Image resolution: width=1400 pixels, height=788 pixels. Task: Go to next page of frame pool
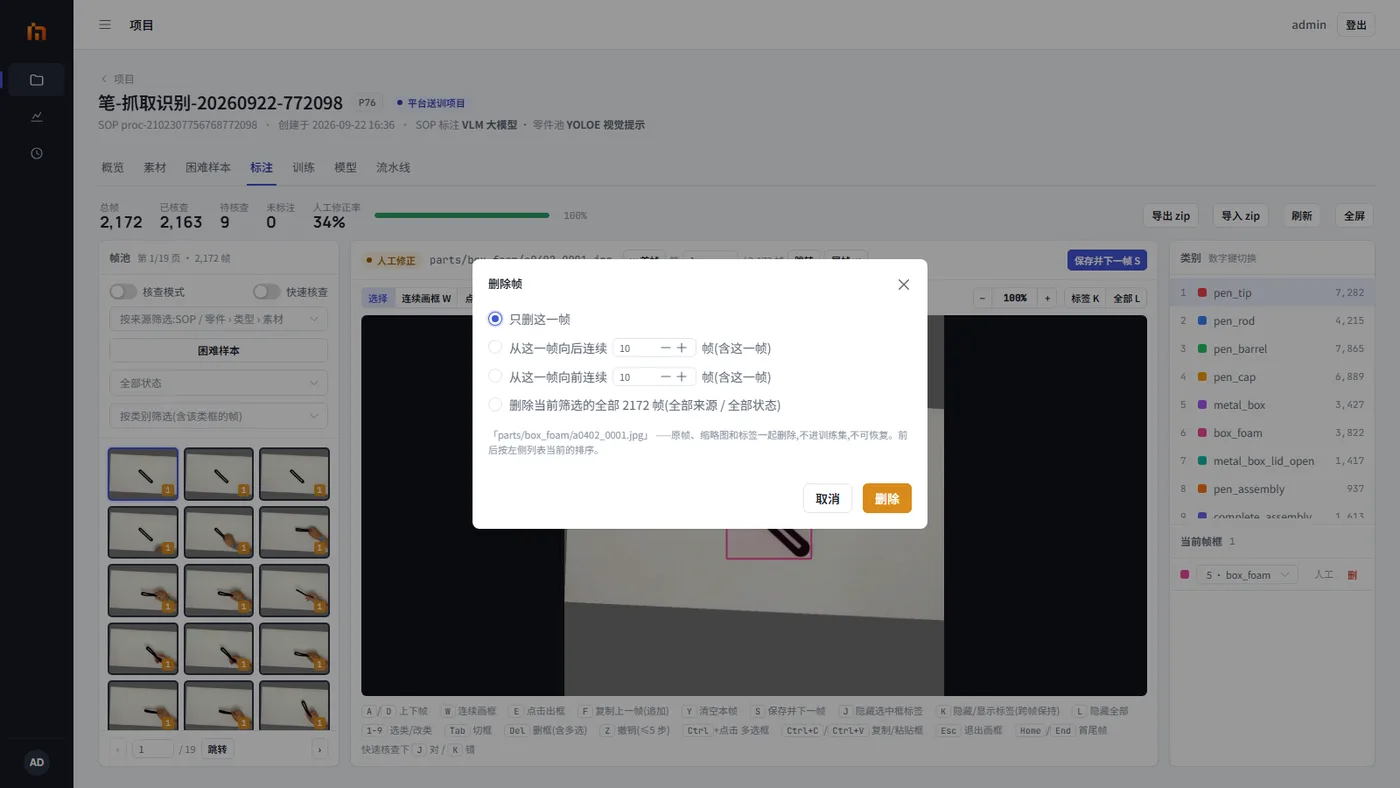[x=320, y=749]
